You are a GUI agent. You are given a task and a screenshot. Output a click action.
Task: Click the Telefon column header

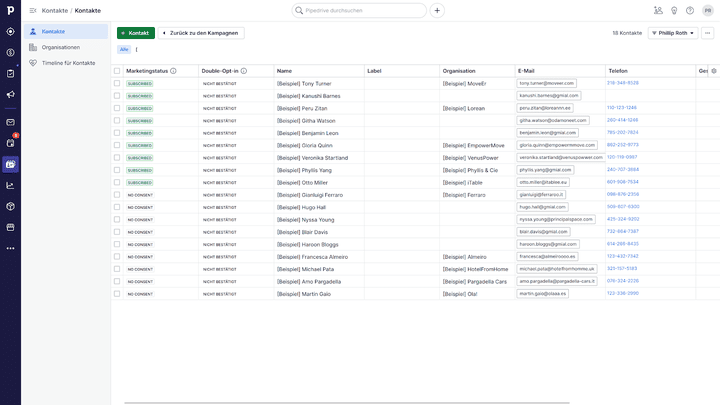[618, 71]
